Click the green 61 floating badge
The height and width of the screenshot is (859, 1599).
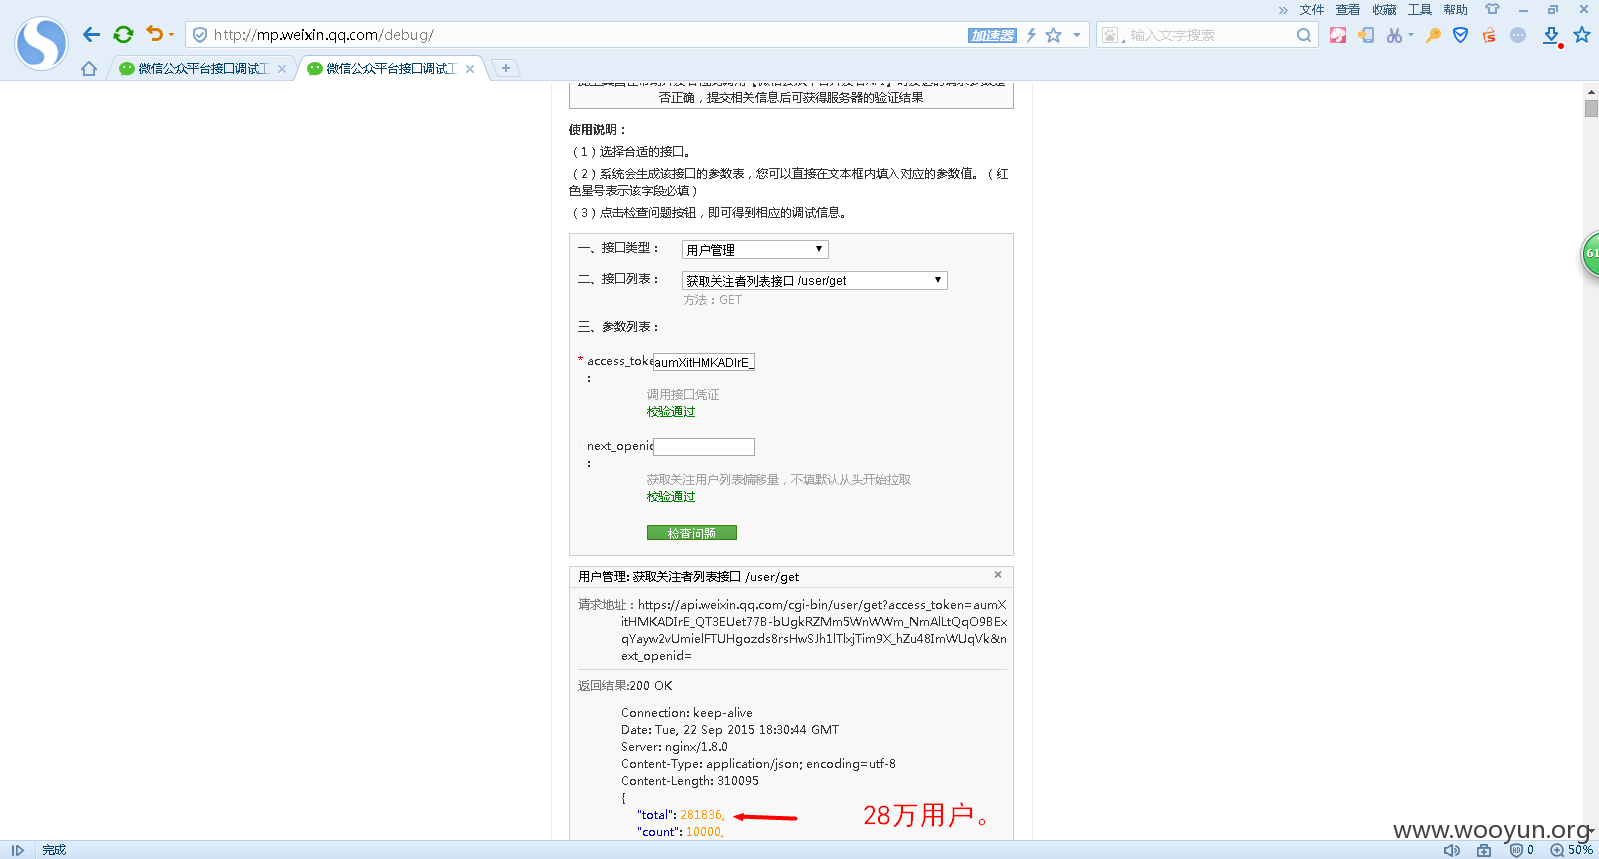pos(1590,254)
